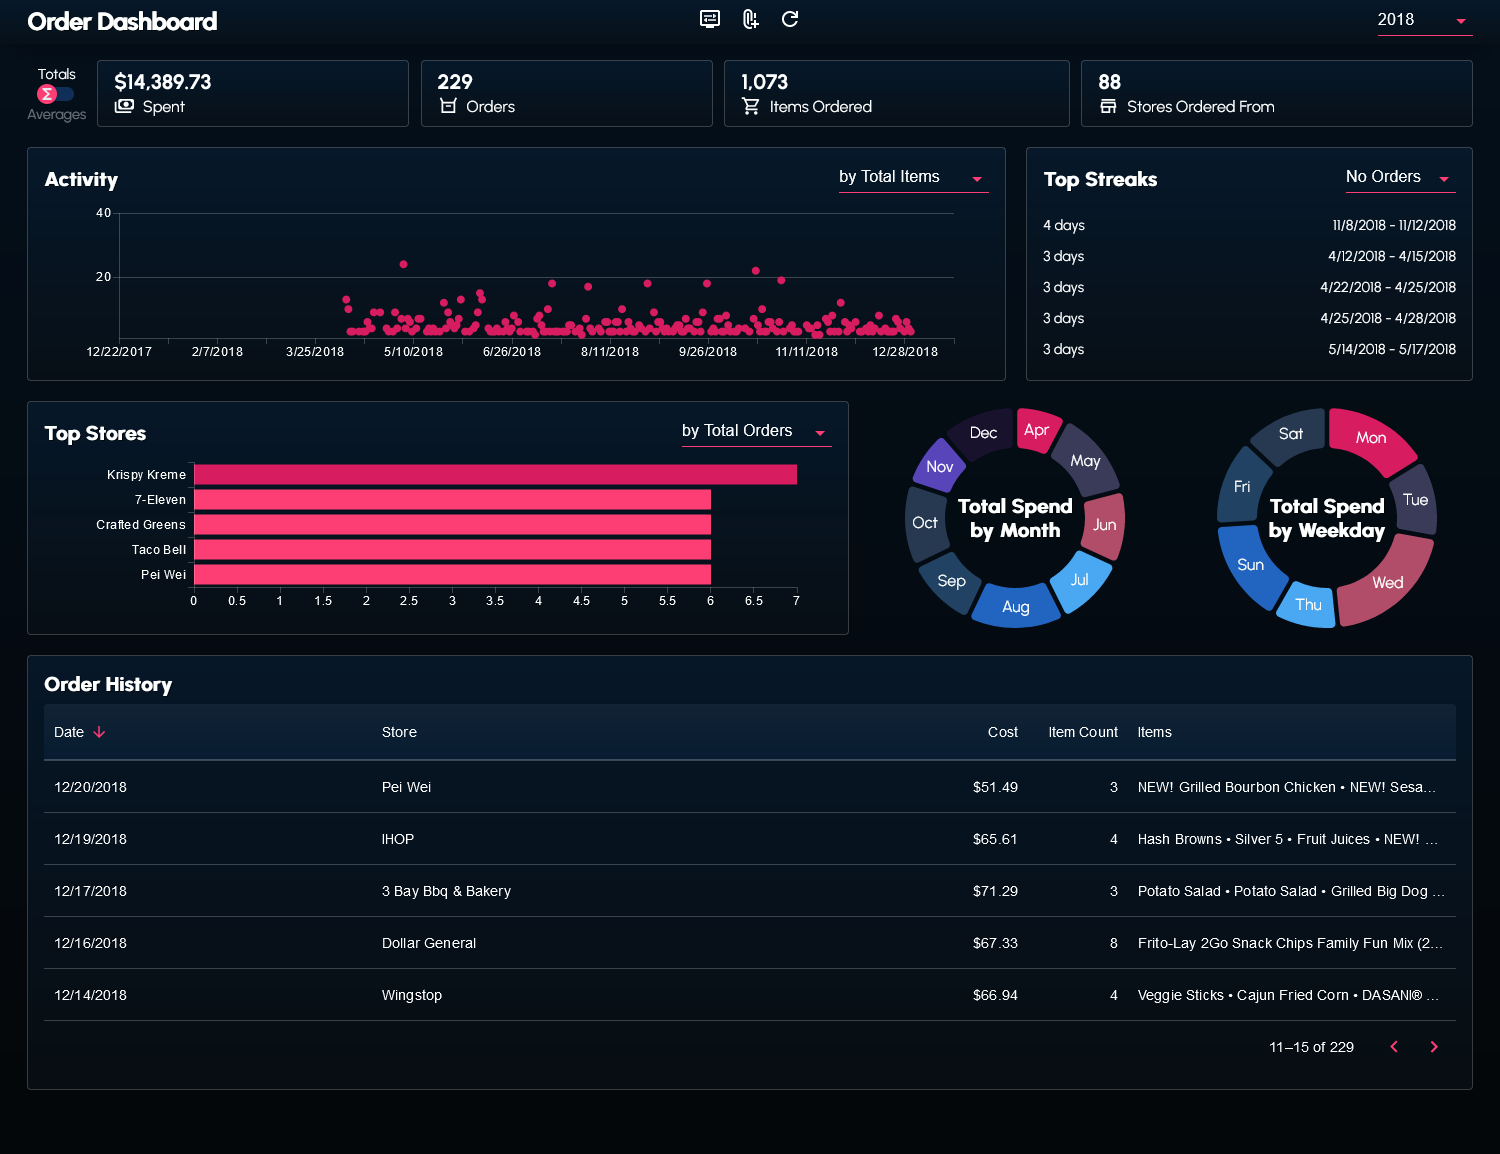
Task: Open the Top Streaks 'No Orders' dropdown
Action: 1399,178
